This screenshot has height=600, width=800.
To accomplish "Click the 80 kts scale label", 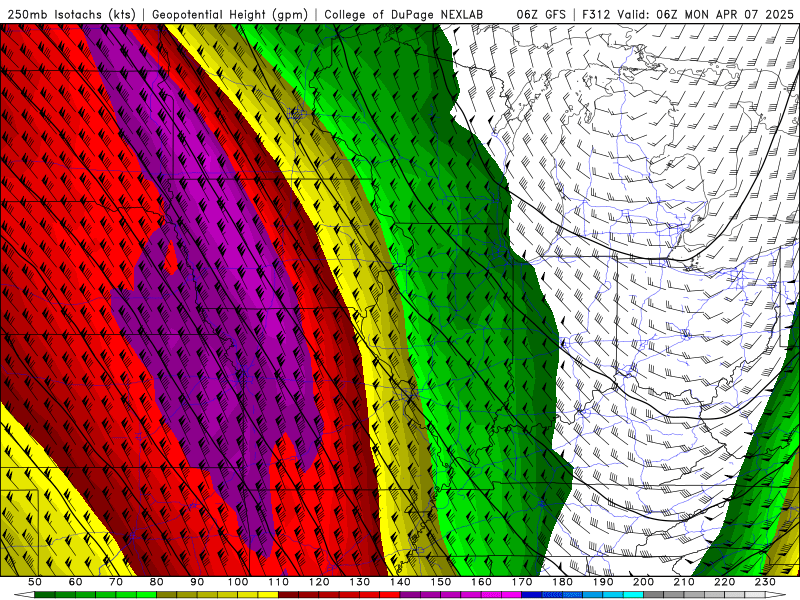I will coord(157,582).
